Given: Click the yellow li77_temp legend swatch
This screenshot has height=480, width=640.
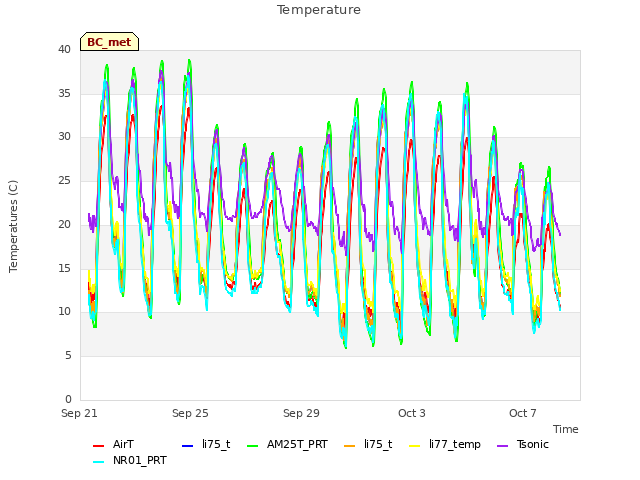Looking at the screenshot, I should point(415,445).
